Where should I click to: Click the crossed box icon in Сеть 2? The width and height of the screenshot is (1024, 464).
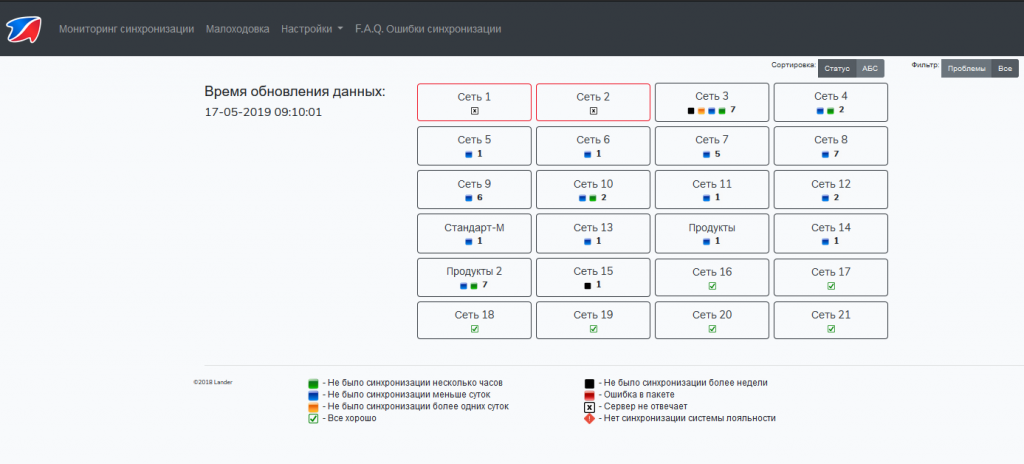[x=593, y=110]
